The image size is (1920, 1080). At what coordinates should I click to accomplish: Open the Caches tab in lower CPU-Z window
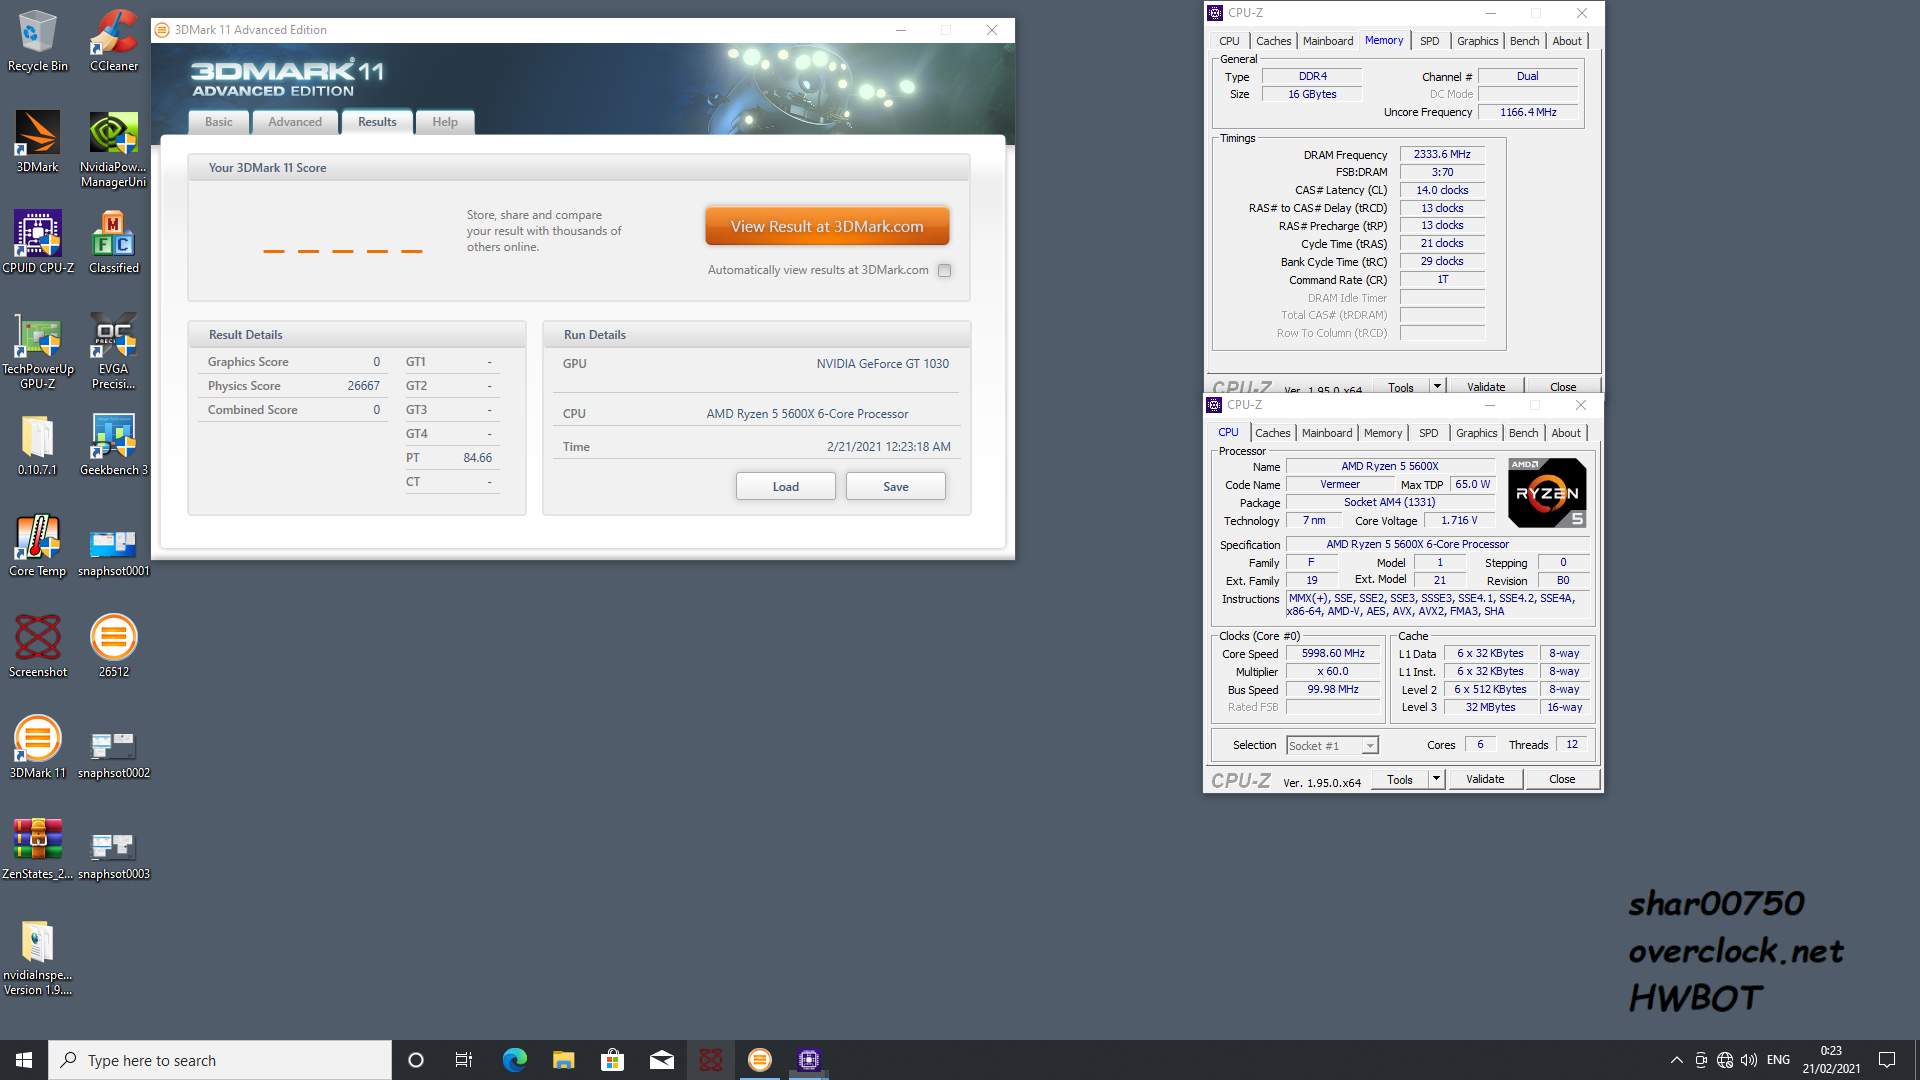(x=1273, y=433)
